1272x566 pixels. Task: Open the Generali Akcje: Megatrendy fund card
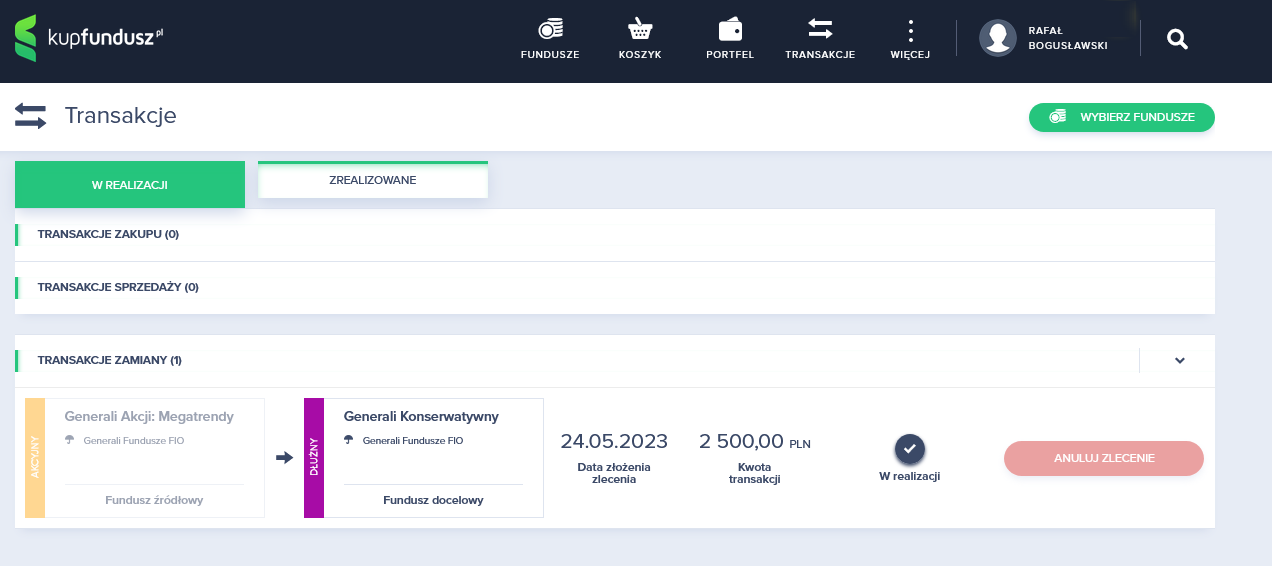coord(145,458)
